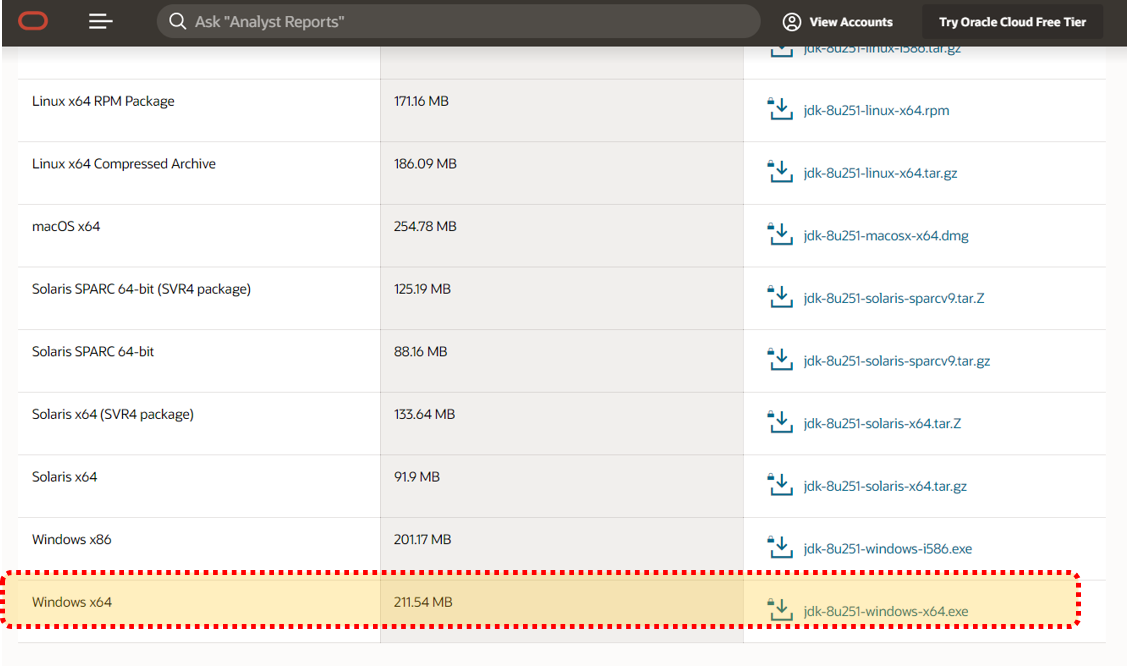Image resolution: width=1127 pixels, height=666 pixels.
Task: Select the macOS x64 row label
Action: click(x=65, y=226)
